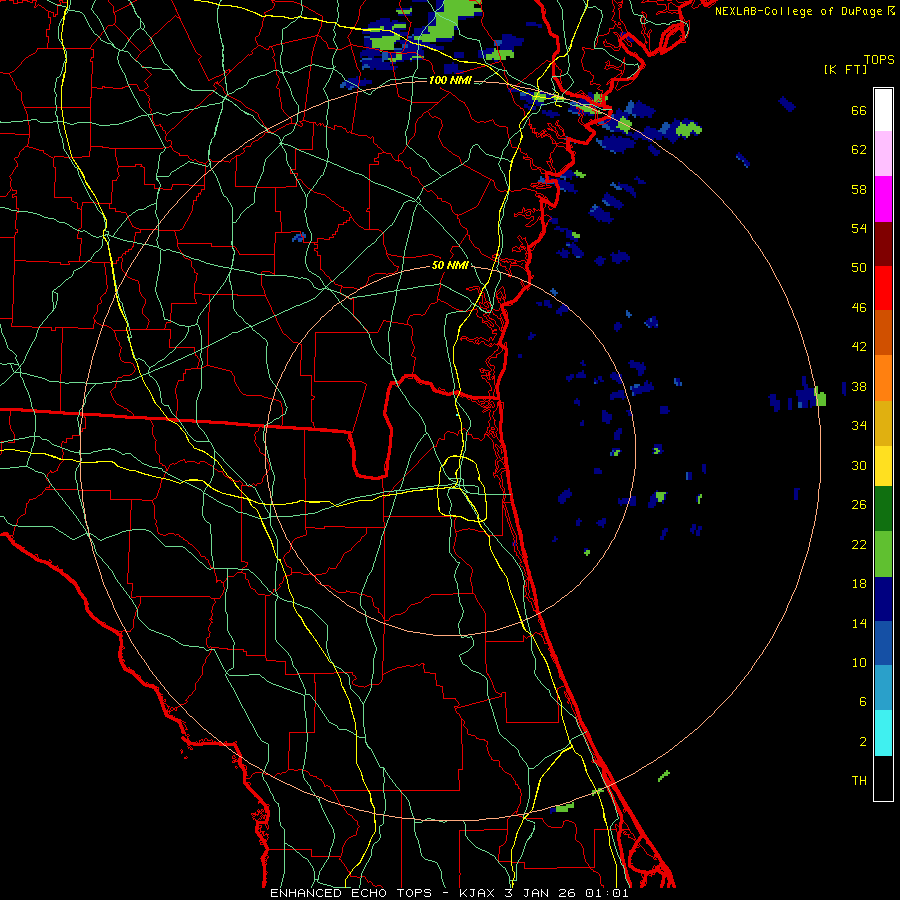Click the magenta legend swatch
900x900 pixels.
click(883, 199)
